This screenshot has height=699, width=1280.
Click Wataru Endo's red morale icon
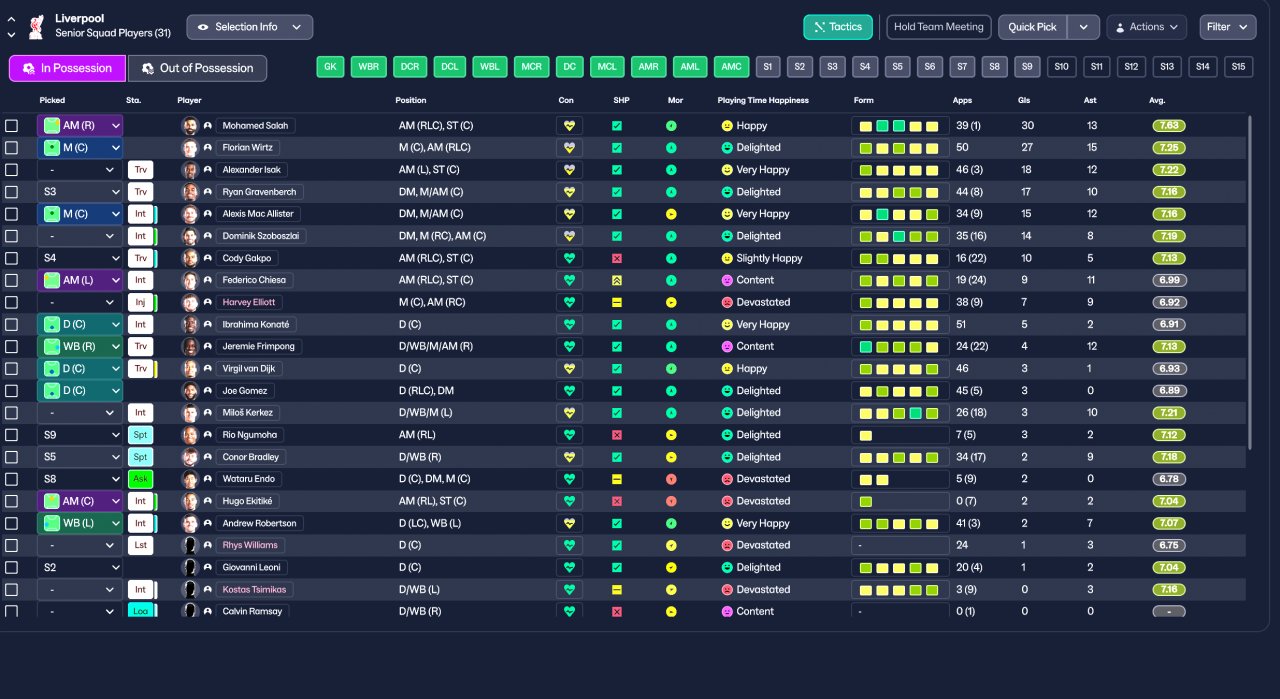(x=672, y=479)
